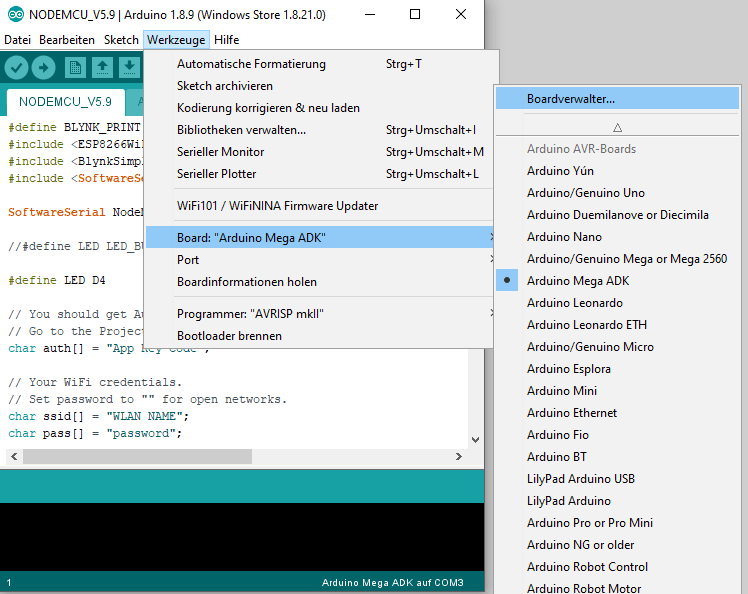The image size is (748, 594).
Task: Open the Sketch menu
Action: point(121,40)
